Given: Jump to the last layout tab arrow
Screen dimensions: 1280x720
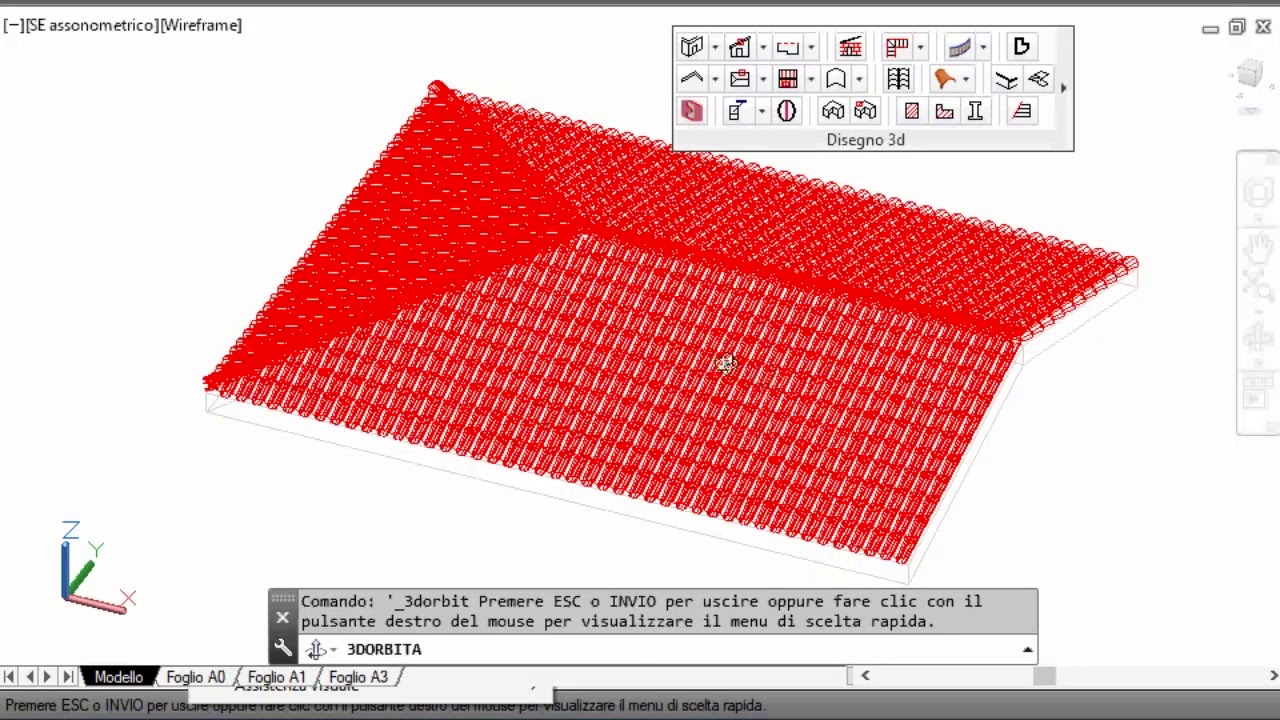Looking at the screenshot, I should (67, 677).
